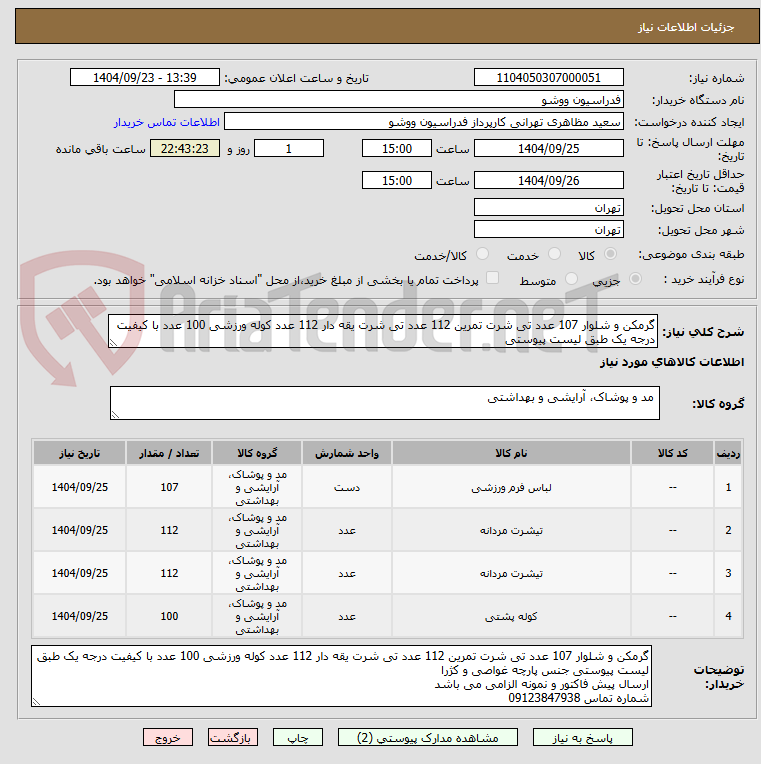Open مشاهده مدارک پیوستی (2) button

[x=428, y=737]
